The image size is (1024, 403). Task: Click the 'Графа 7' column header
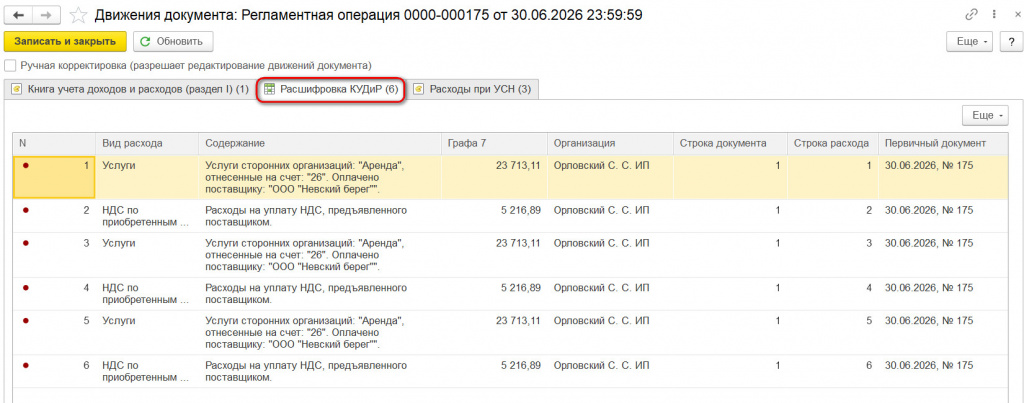point(494,144)
